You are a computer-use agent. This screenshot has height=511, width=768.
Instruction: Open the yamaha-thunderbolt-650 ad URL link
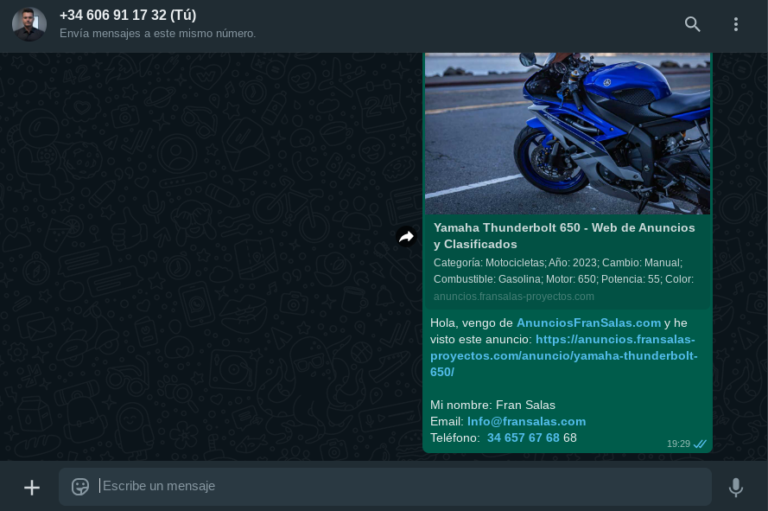[563, 356]
